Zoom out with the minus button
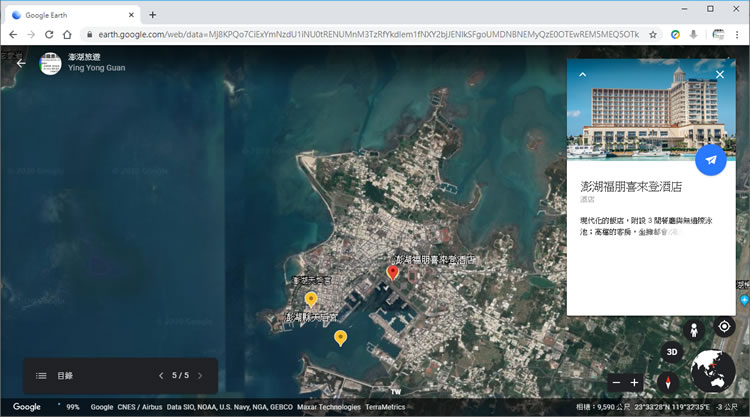 point(616,383)
